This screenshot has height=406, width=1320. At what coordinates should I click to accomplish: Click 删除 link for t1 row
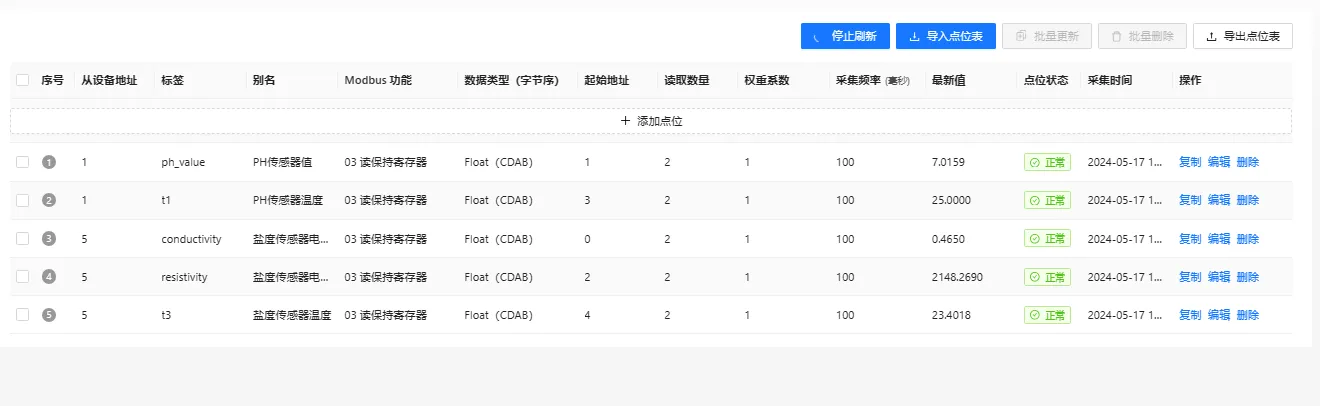tap(1248, 200)
